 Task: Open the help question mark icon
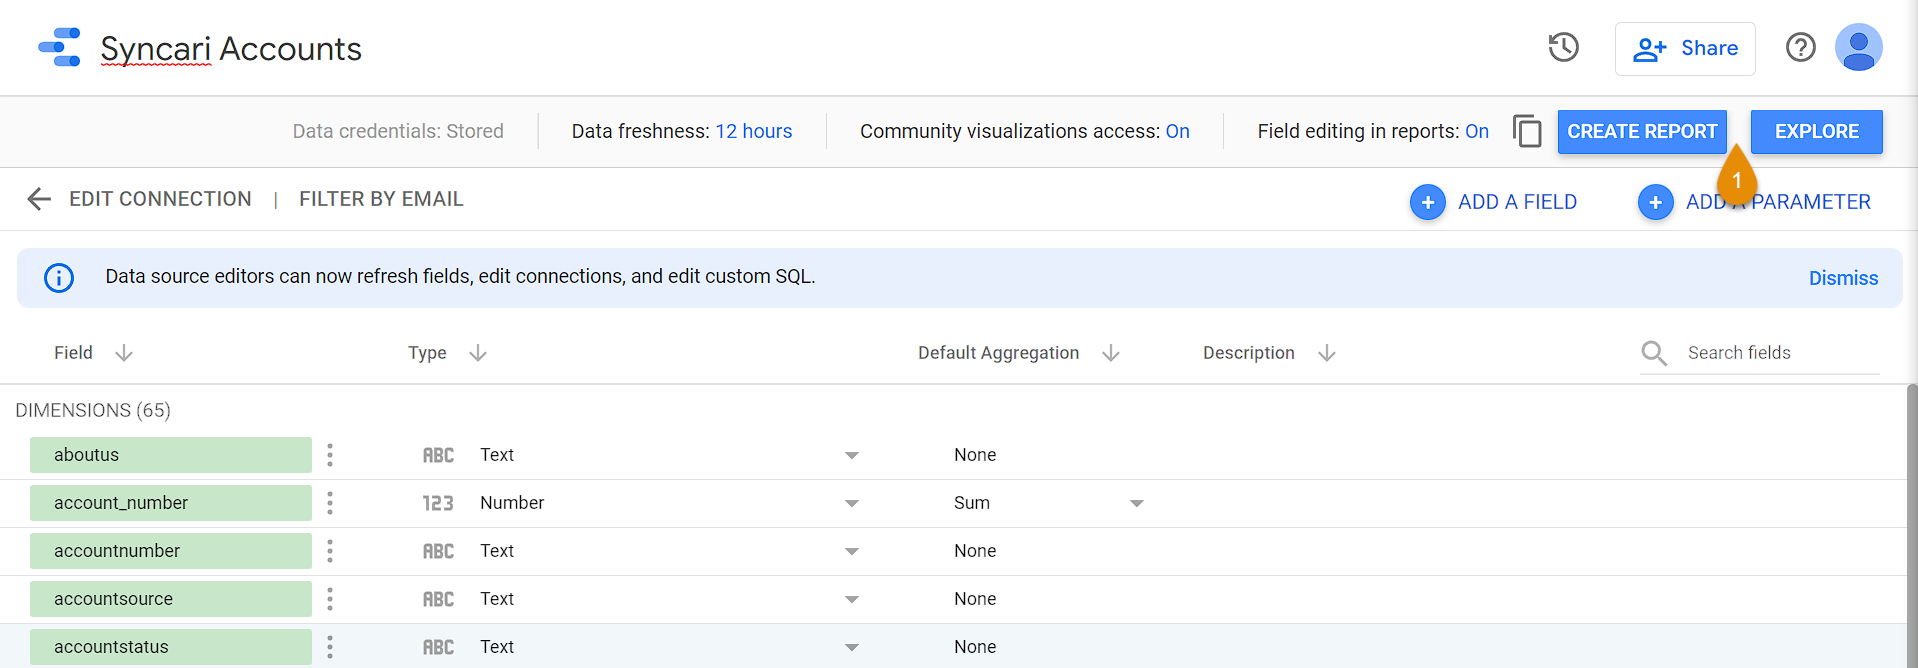1800,47
